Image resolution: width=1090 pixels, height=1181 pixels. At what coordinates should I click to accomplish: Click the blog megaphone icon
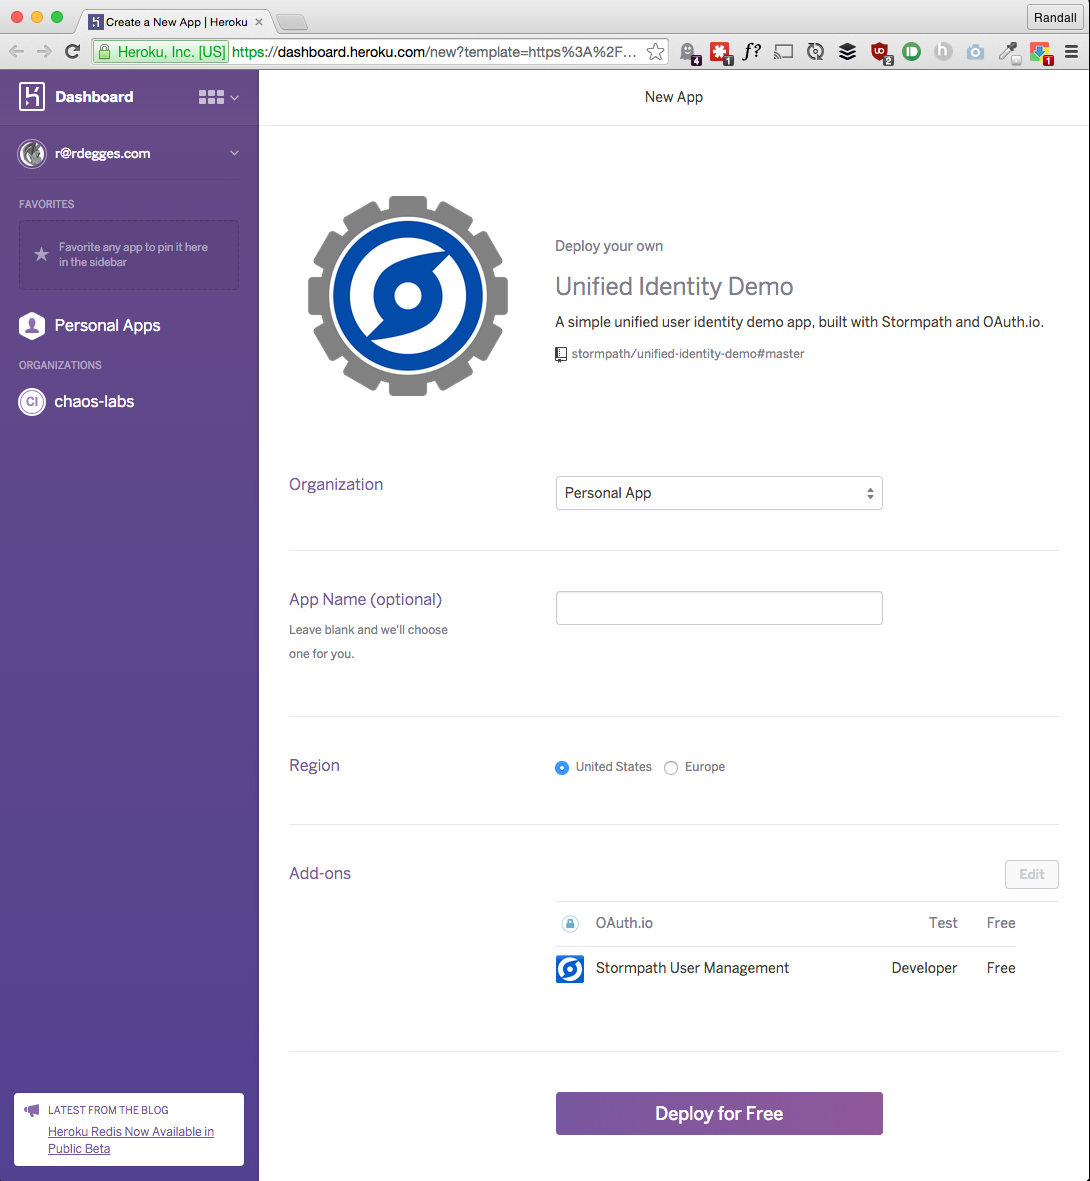(32, 1110)
